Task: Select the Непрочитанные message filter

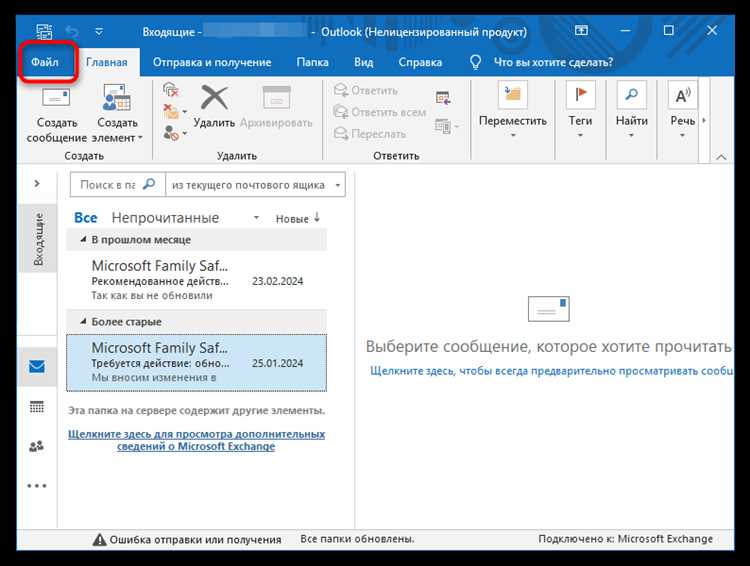Action: (x=165, y=218)
